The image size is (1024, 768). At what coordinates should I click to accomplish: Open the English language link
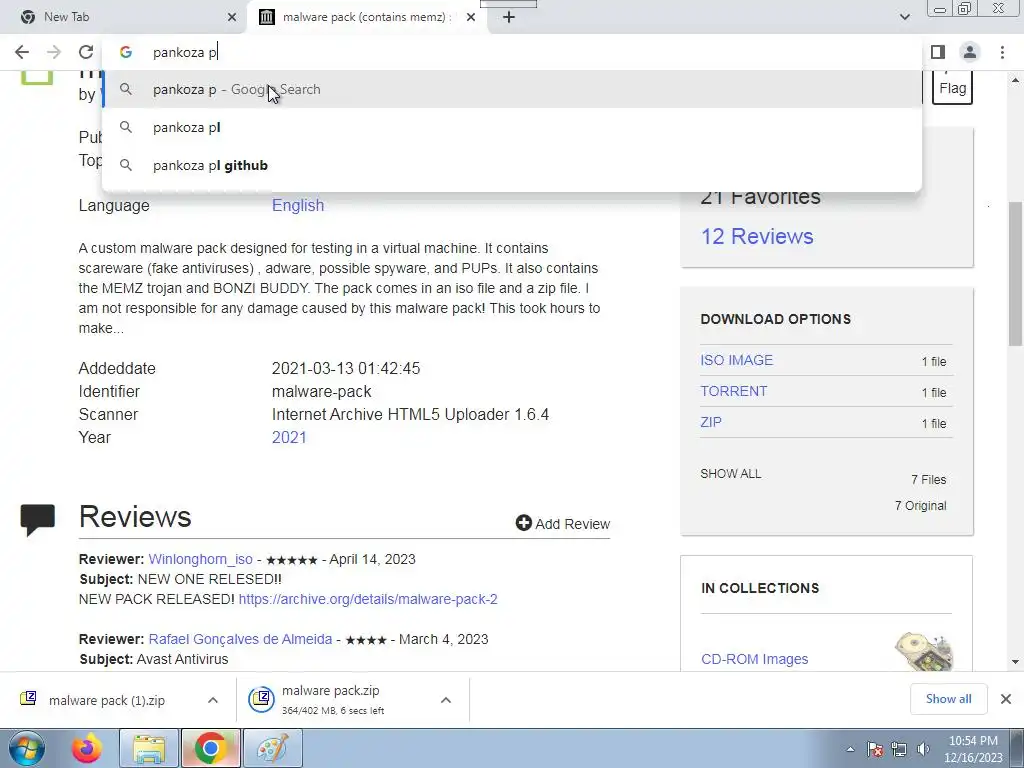tap(298, 205)
